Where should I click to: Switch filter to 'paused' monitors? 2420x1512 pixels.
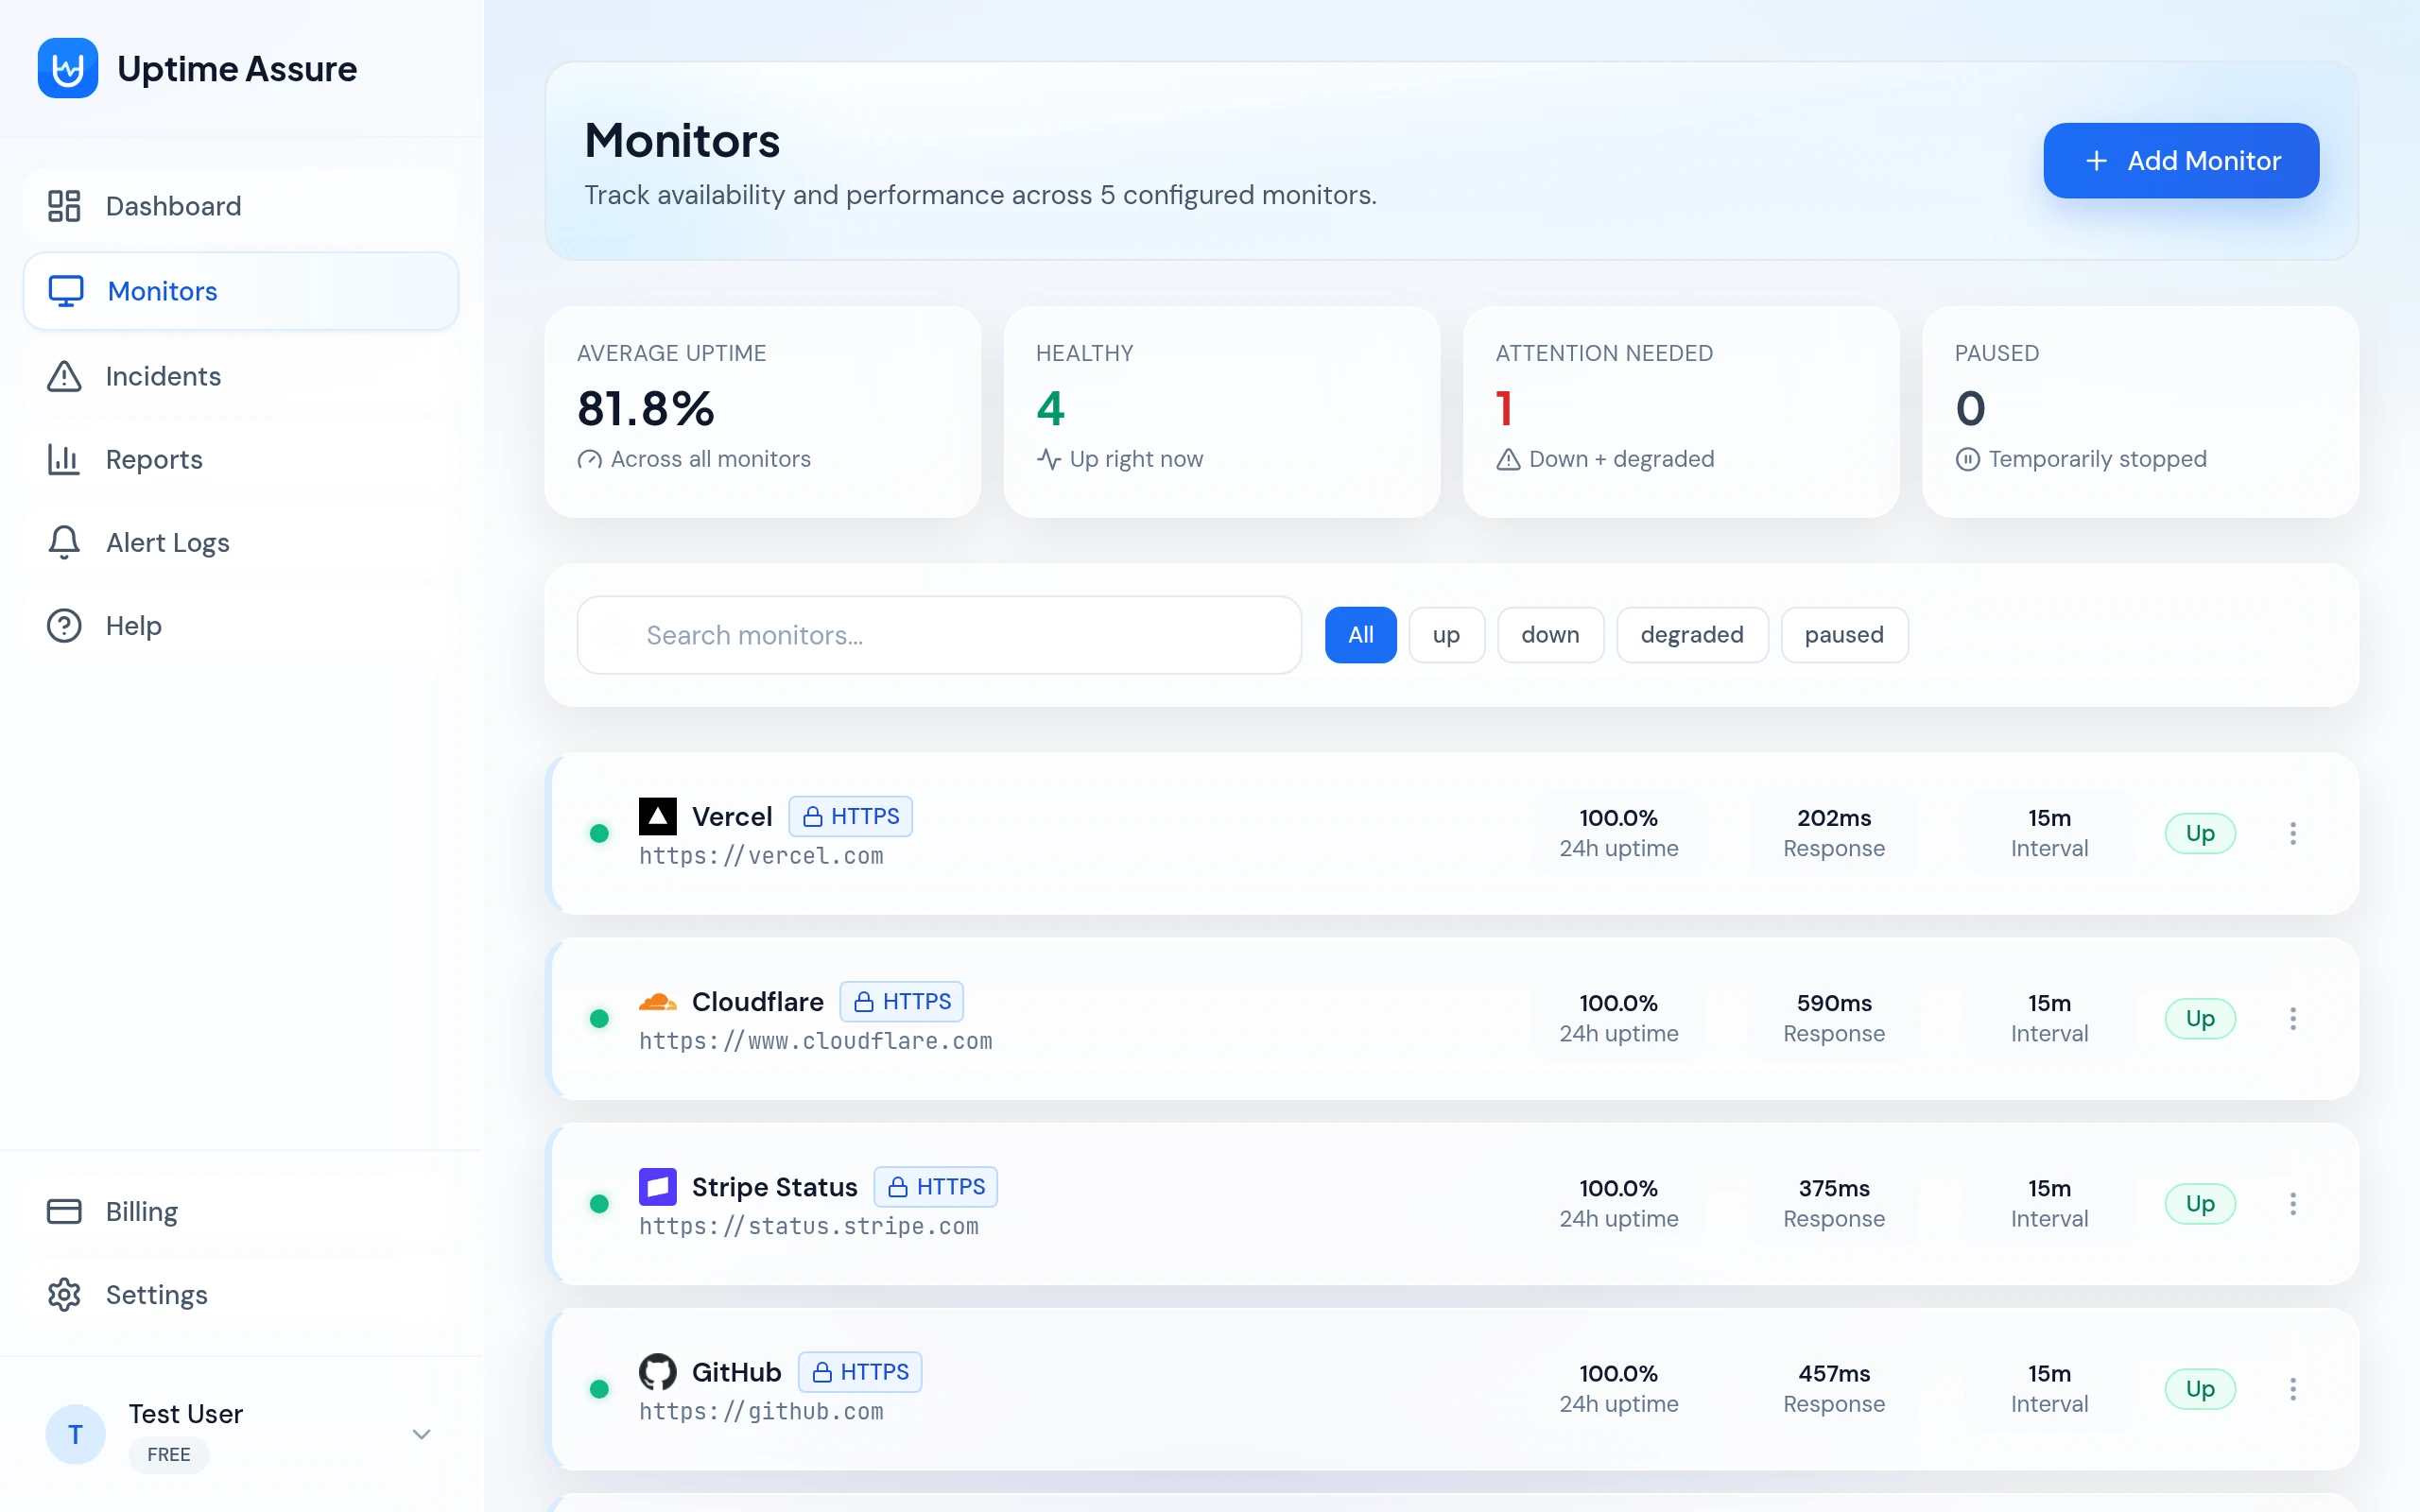click(x=1843, y=634)
